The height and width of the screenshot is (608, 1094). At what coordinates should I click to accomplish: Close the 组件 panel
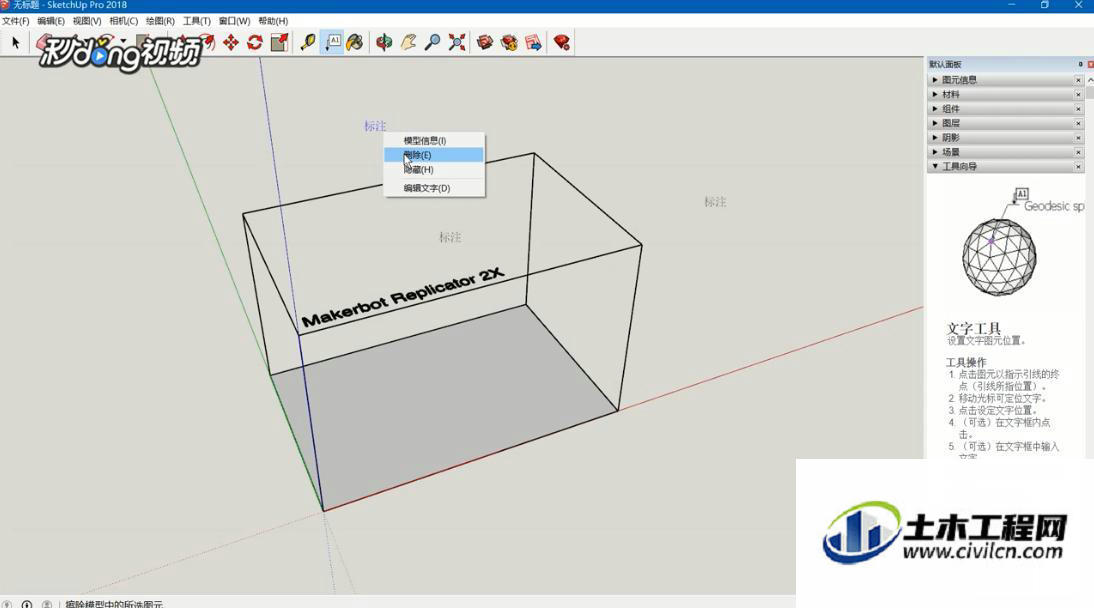pos(1078,109)
